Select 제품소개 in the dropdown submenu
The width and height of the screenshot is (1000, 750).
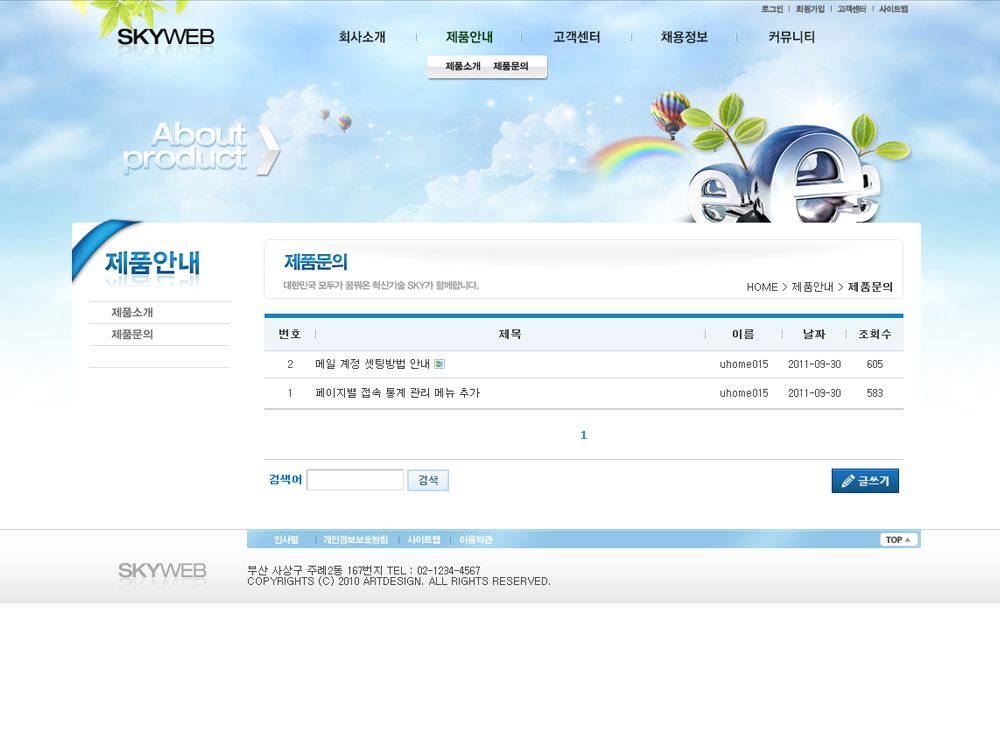pos(463,66)
